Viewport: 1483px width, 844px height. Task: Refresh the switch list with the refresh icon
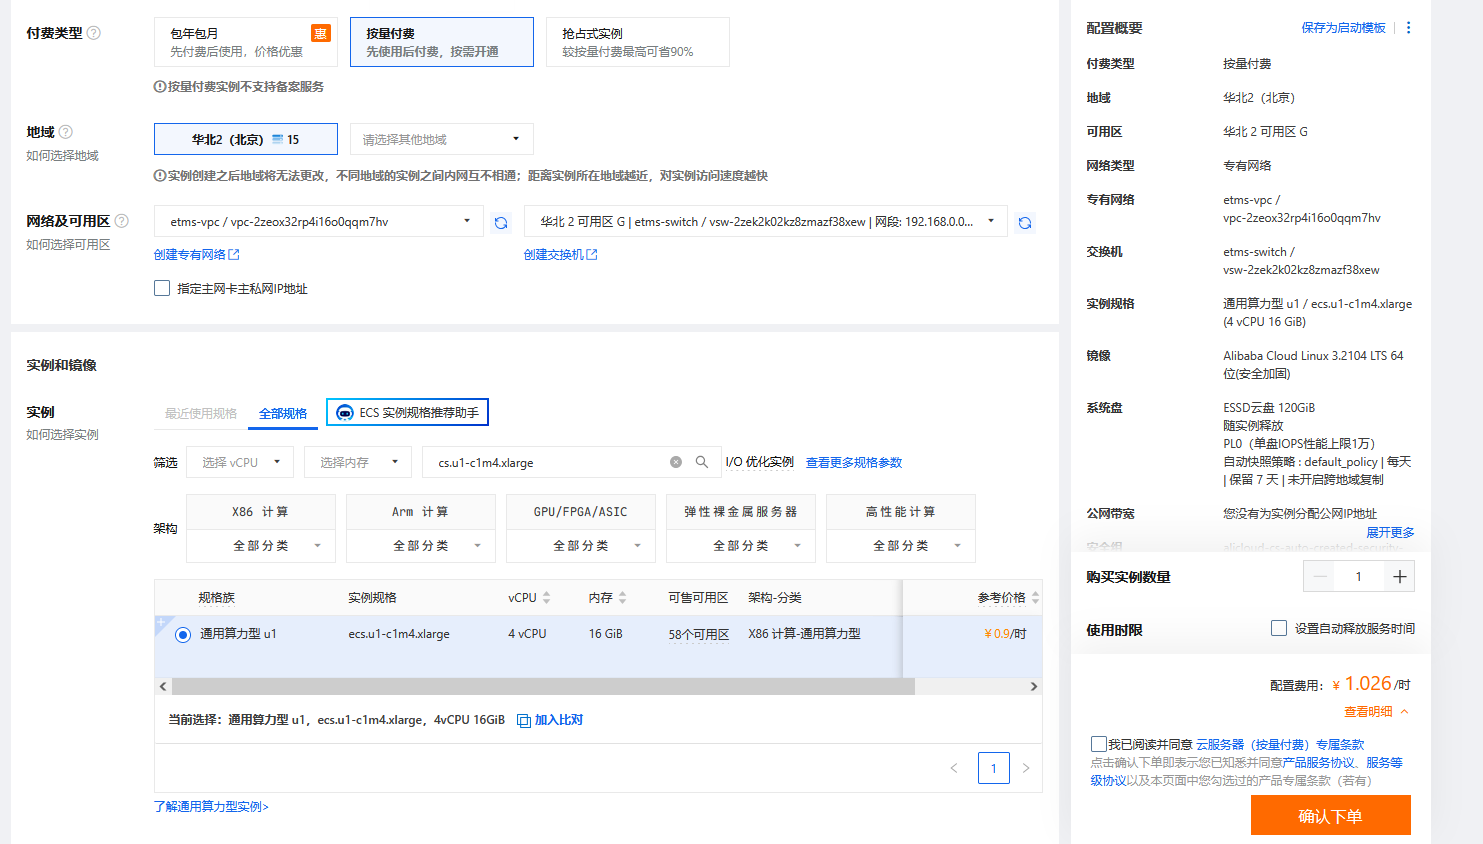coord(1025,223)
